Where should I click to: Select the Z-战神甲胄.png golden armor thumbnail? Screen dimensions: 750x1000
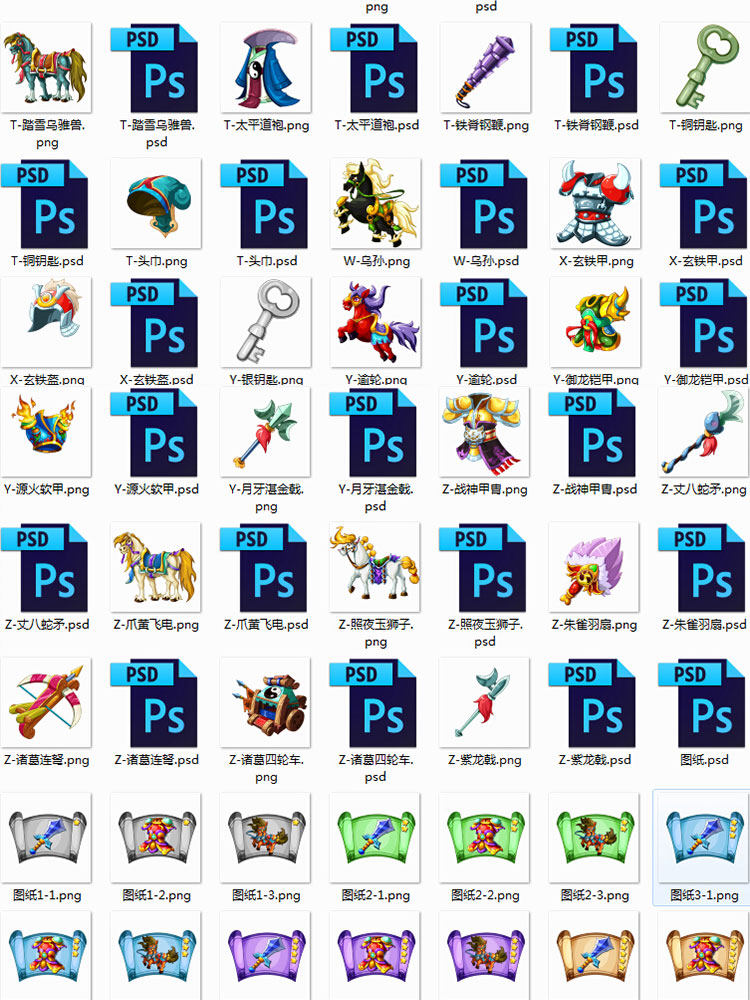coord(485,432)
